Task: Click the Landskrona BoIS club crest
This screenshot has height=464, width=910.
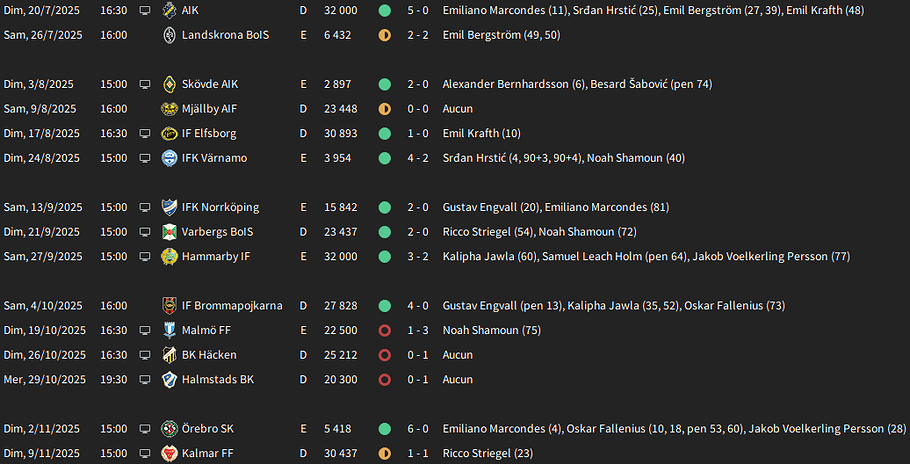Action: (169, 35)
